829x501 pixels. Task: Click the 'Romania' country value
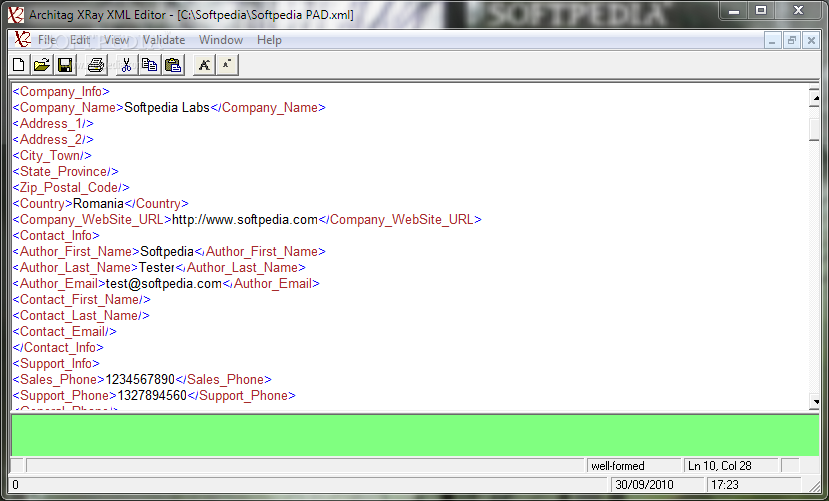click(x=98, y=203)
